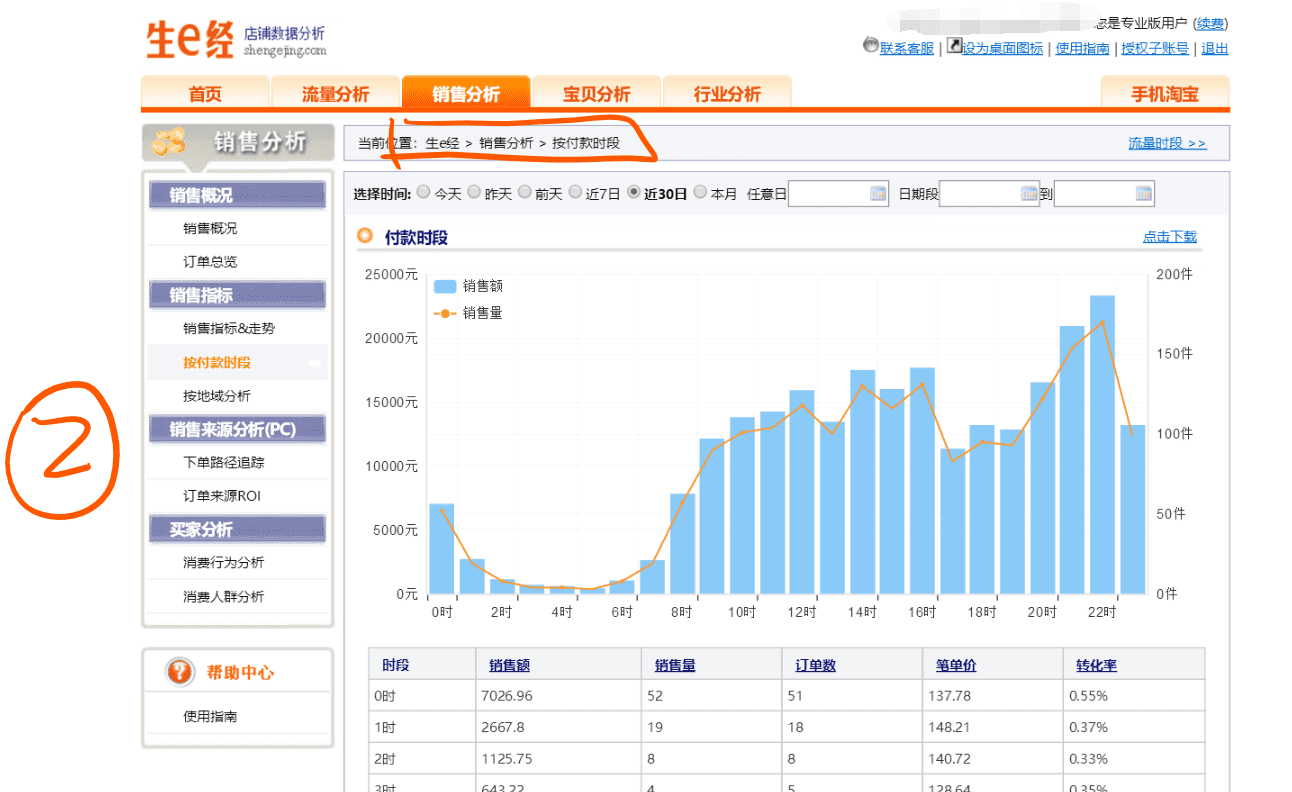
Task: Open 销售概况 item in sidebar
Action: (x=210, y=228)
